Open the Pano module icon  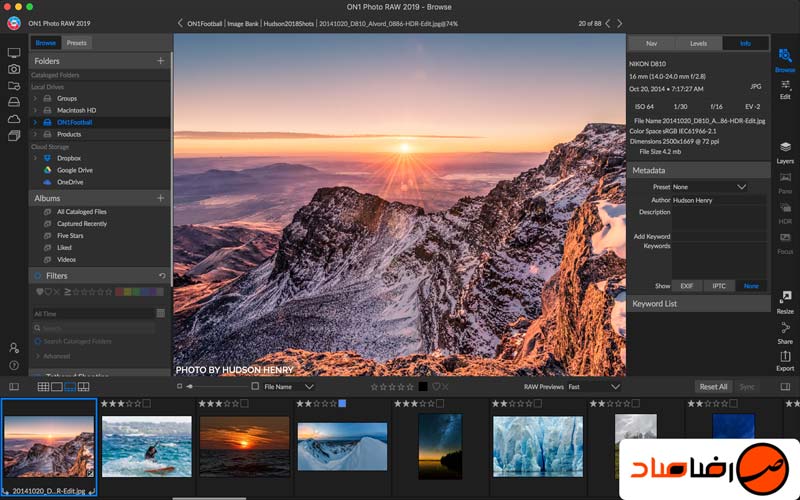click(785, 183)
